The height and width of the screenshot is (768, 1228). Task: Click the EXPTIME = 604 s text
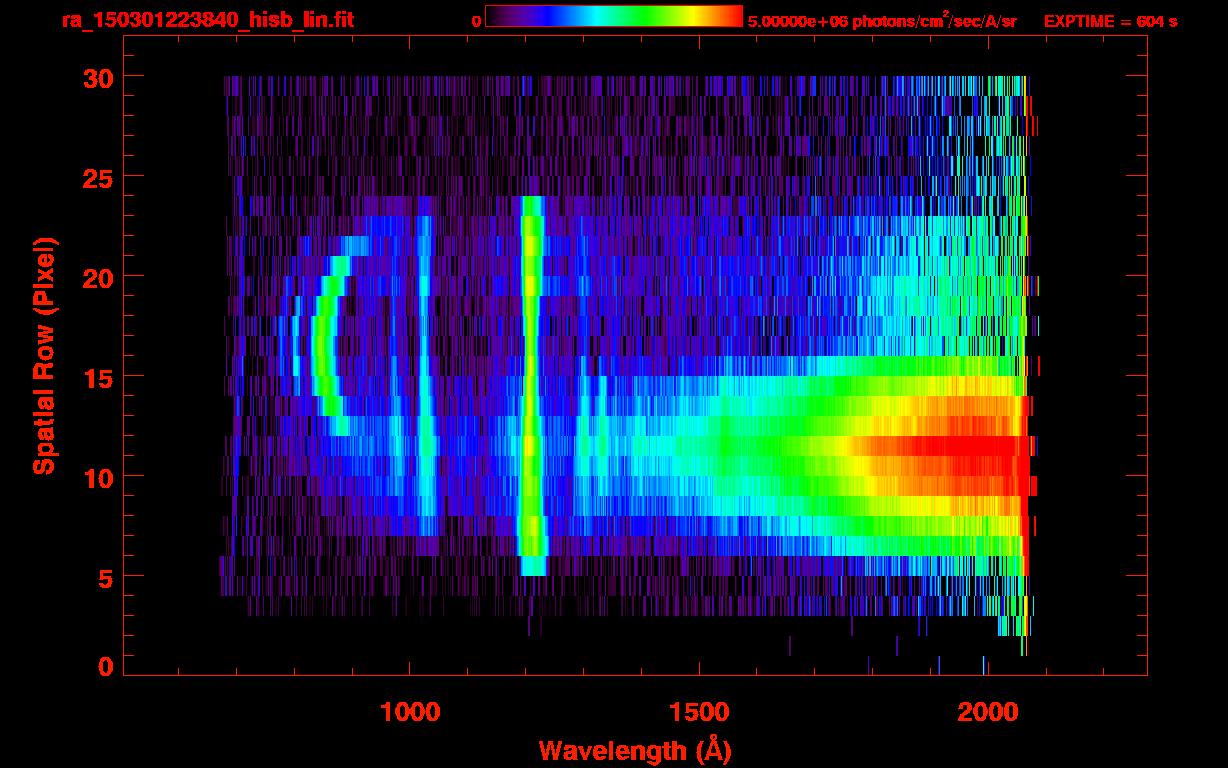pyautogui.click(x=1110, y=20)
